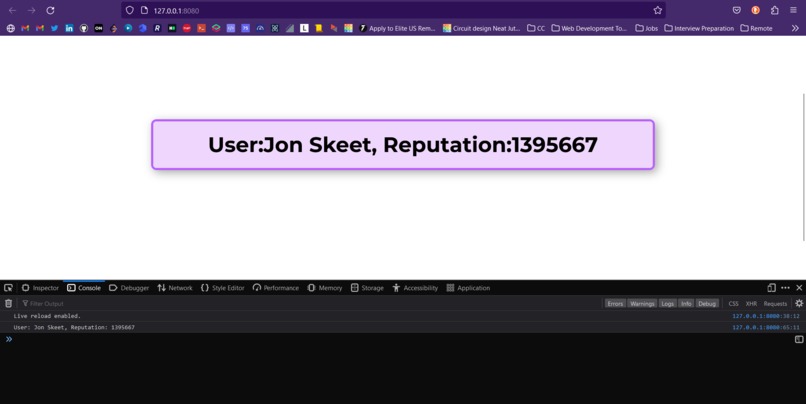806x404 pixels.
Task: Open the browser extensions puzzle icon
Action: tap(775, 10)
